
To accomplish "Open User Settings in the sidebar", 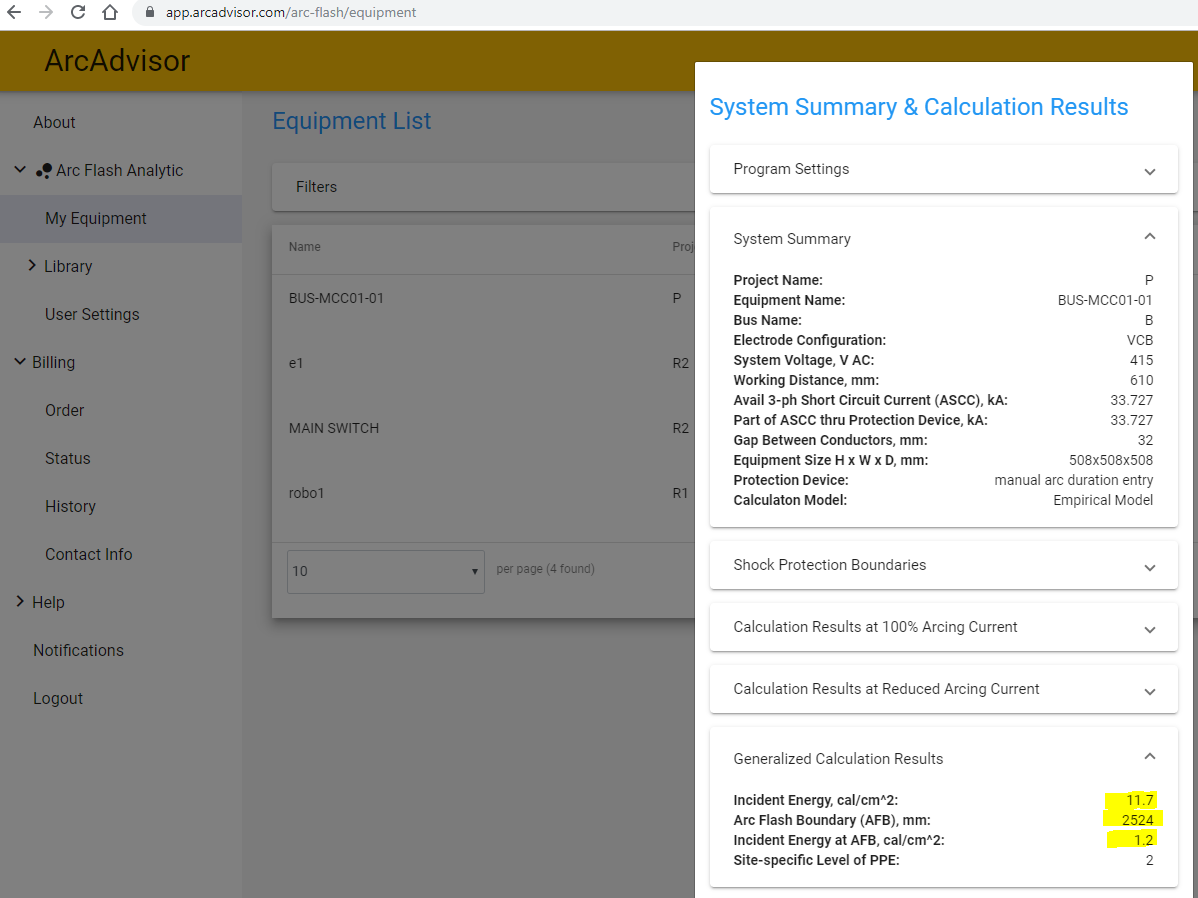I will pyautogui.click(x=92, y=314).
